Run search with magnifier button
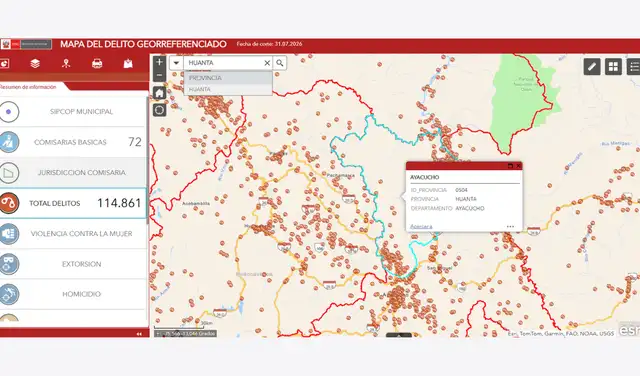640x376 pixels. (280, 63)
